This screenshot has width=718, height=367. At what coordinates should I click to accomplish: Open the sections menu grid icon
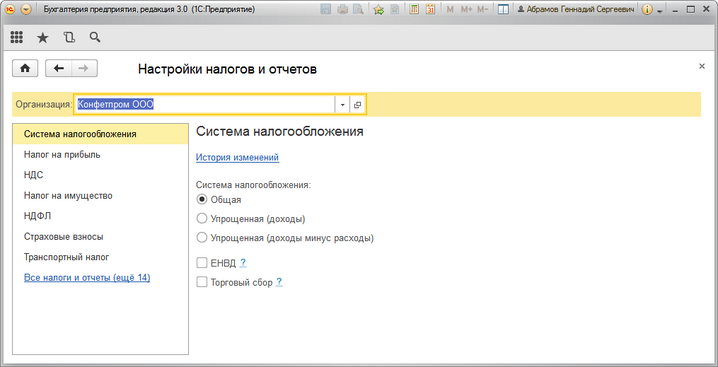pos(16,38)
